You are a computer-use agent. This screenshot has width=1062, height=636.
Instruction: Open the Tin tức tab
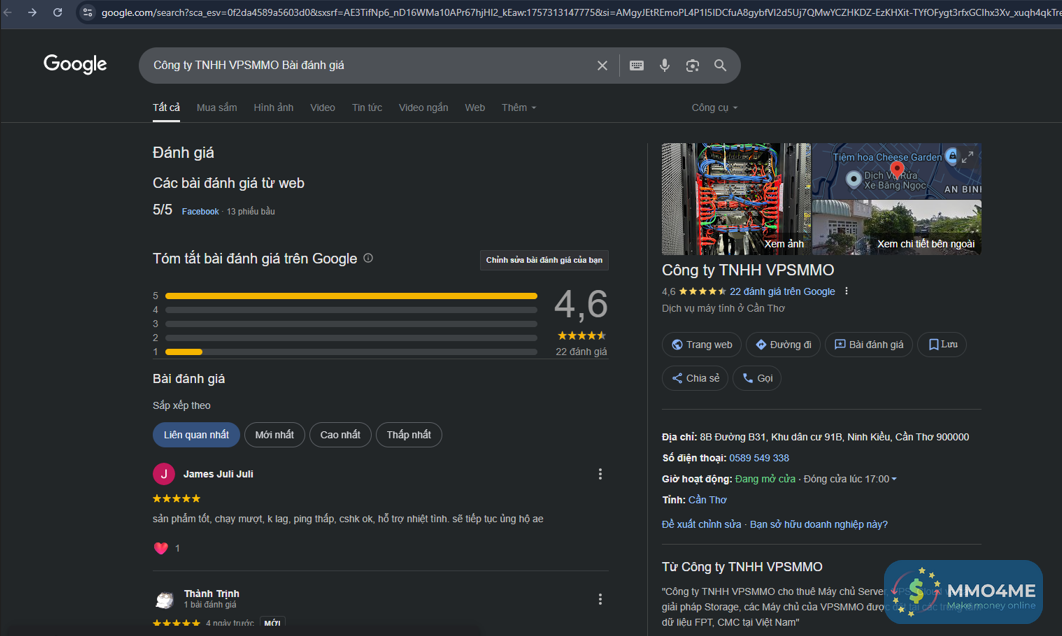click(367, 108)
